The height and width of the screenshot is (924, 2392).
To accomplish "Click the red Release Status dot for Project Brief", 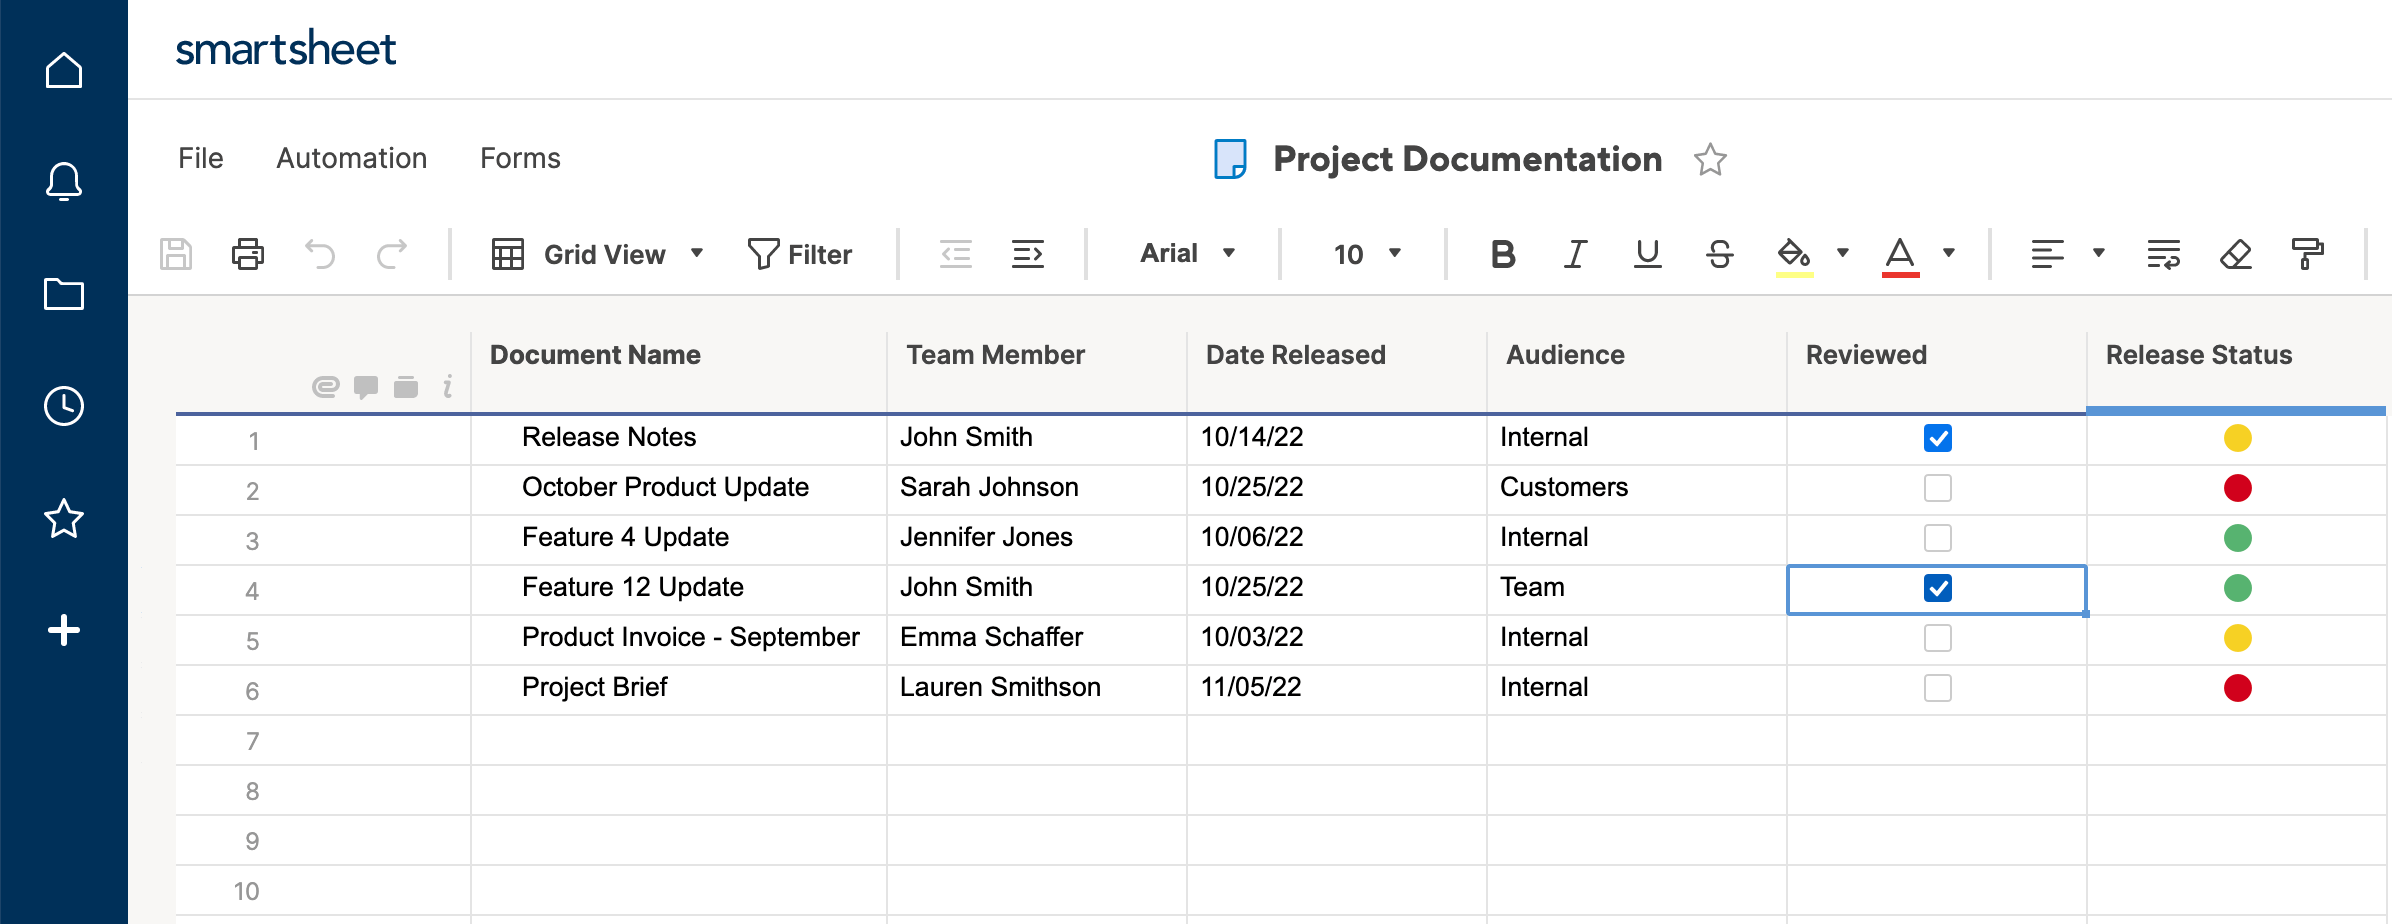I will click(x=2237, y=688).
